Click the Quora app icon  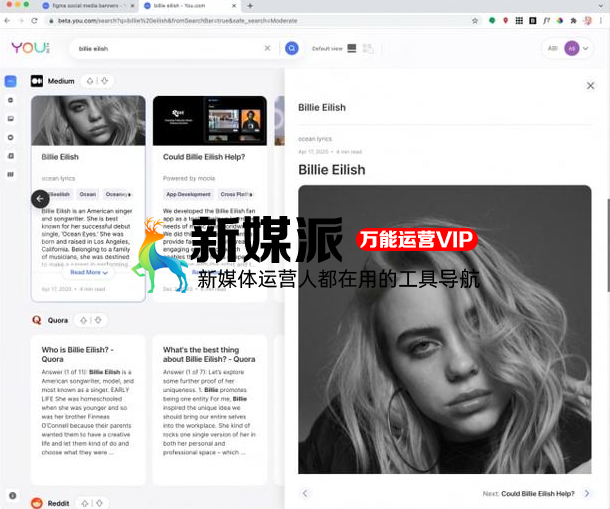pyautogui.click(x=37, y=320)
